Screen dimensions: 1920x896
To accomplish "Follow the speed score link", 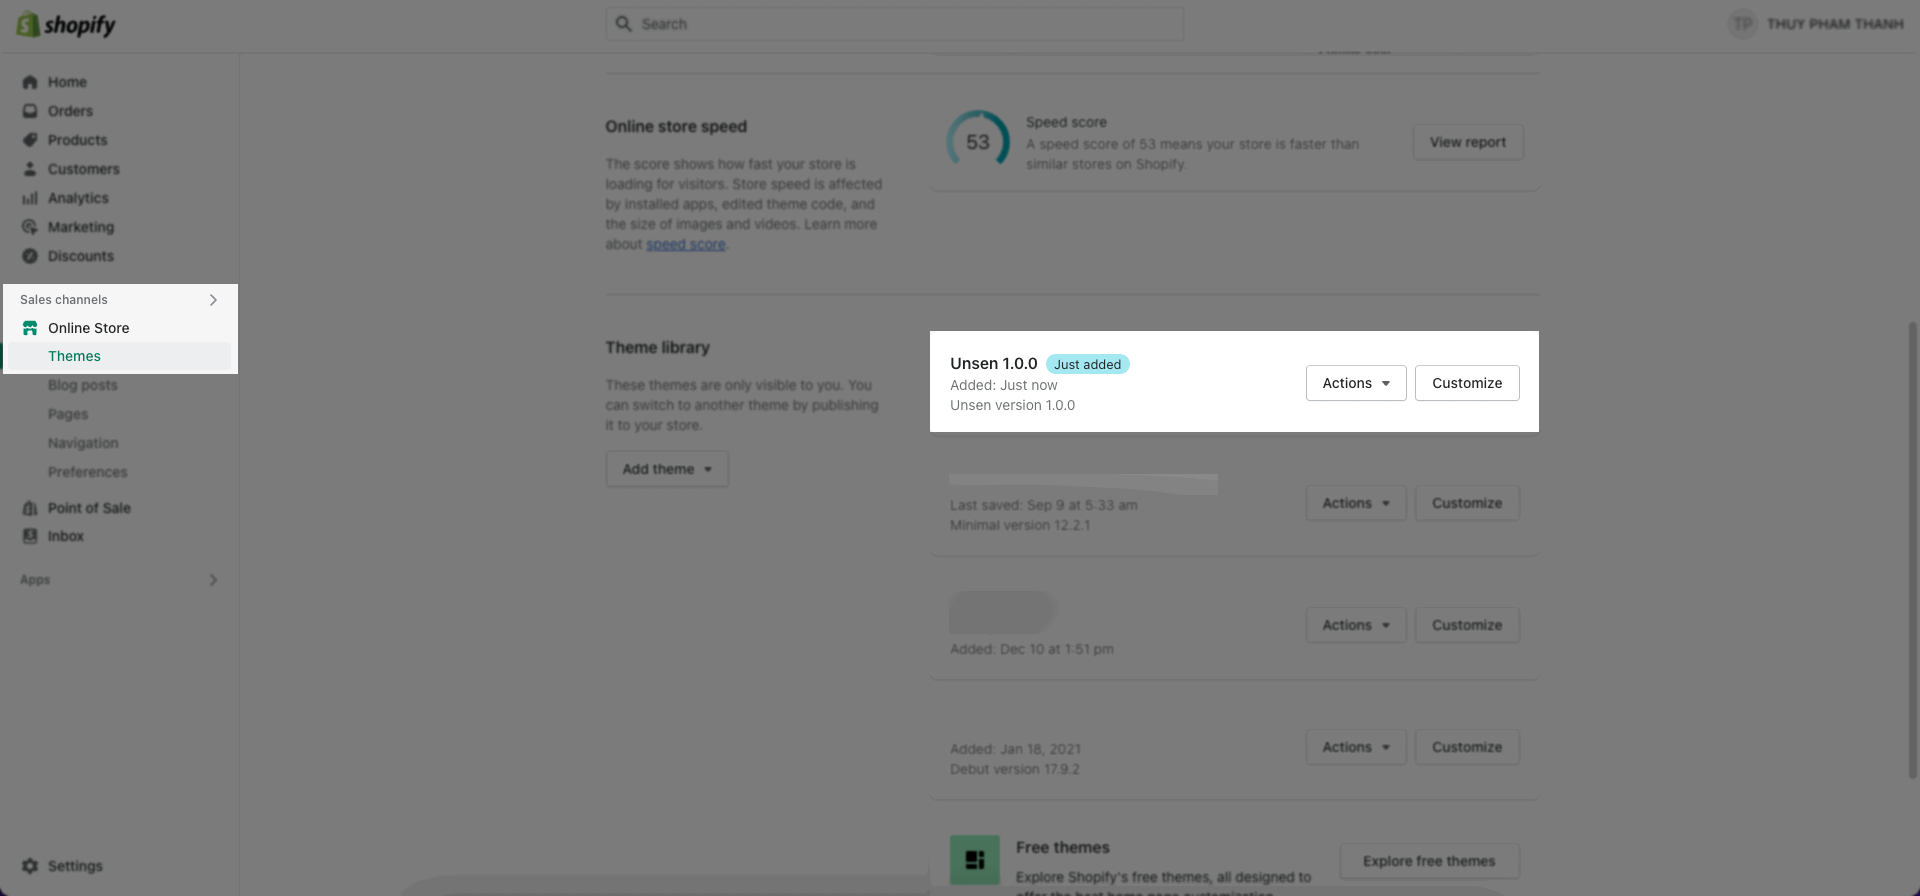I will pyautogui.click(x=685, y=244).
